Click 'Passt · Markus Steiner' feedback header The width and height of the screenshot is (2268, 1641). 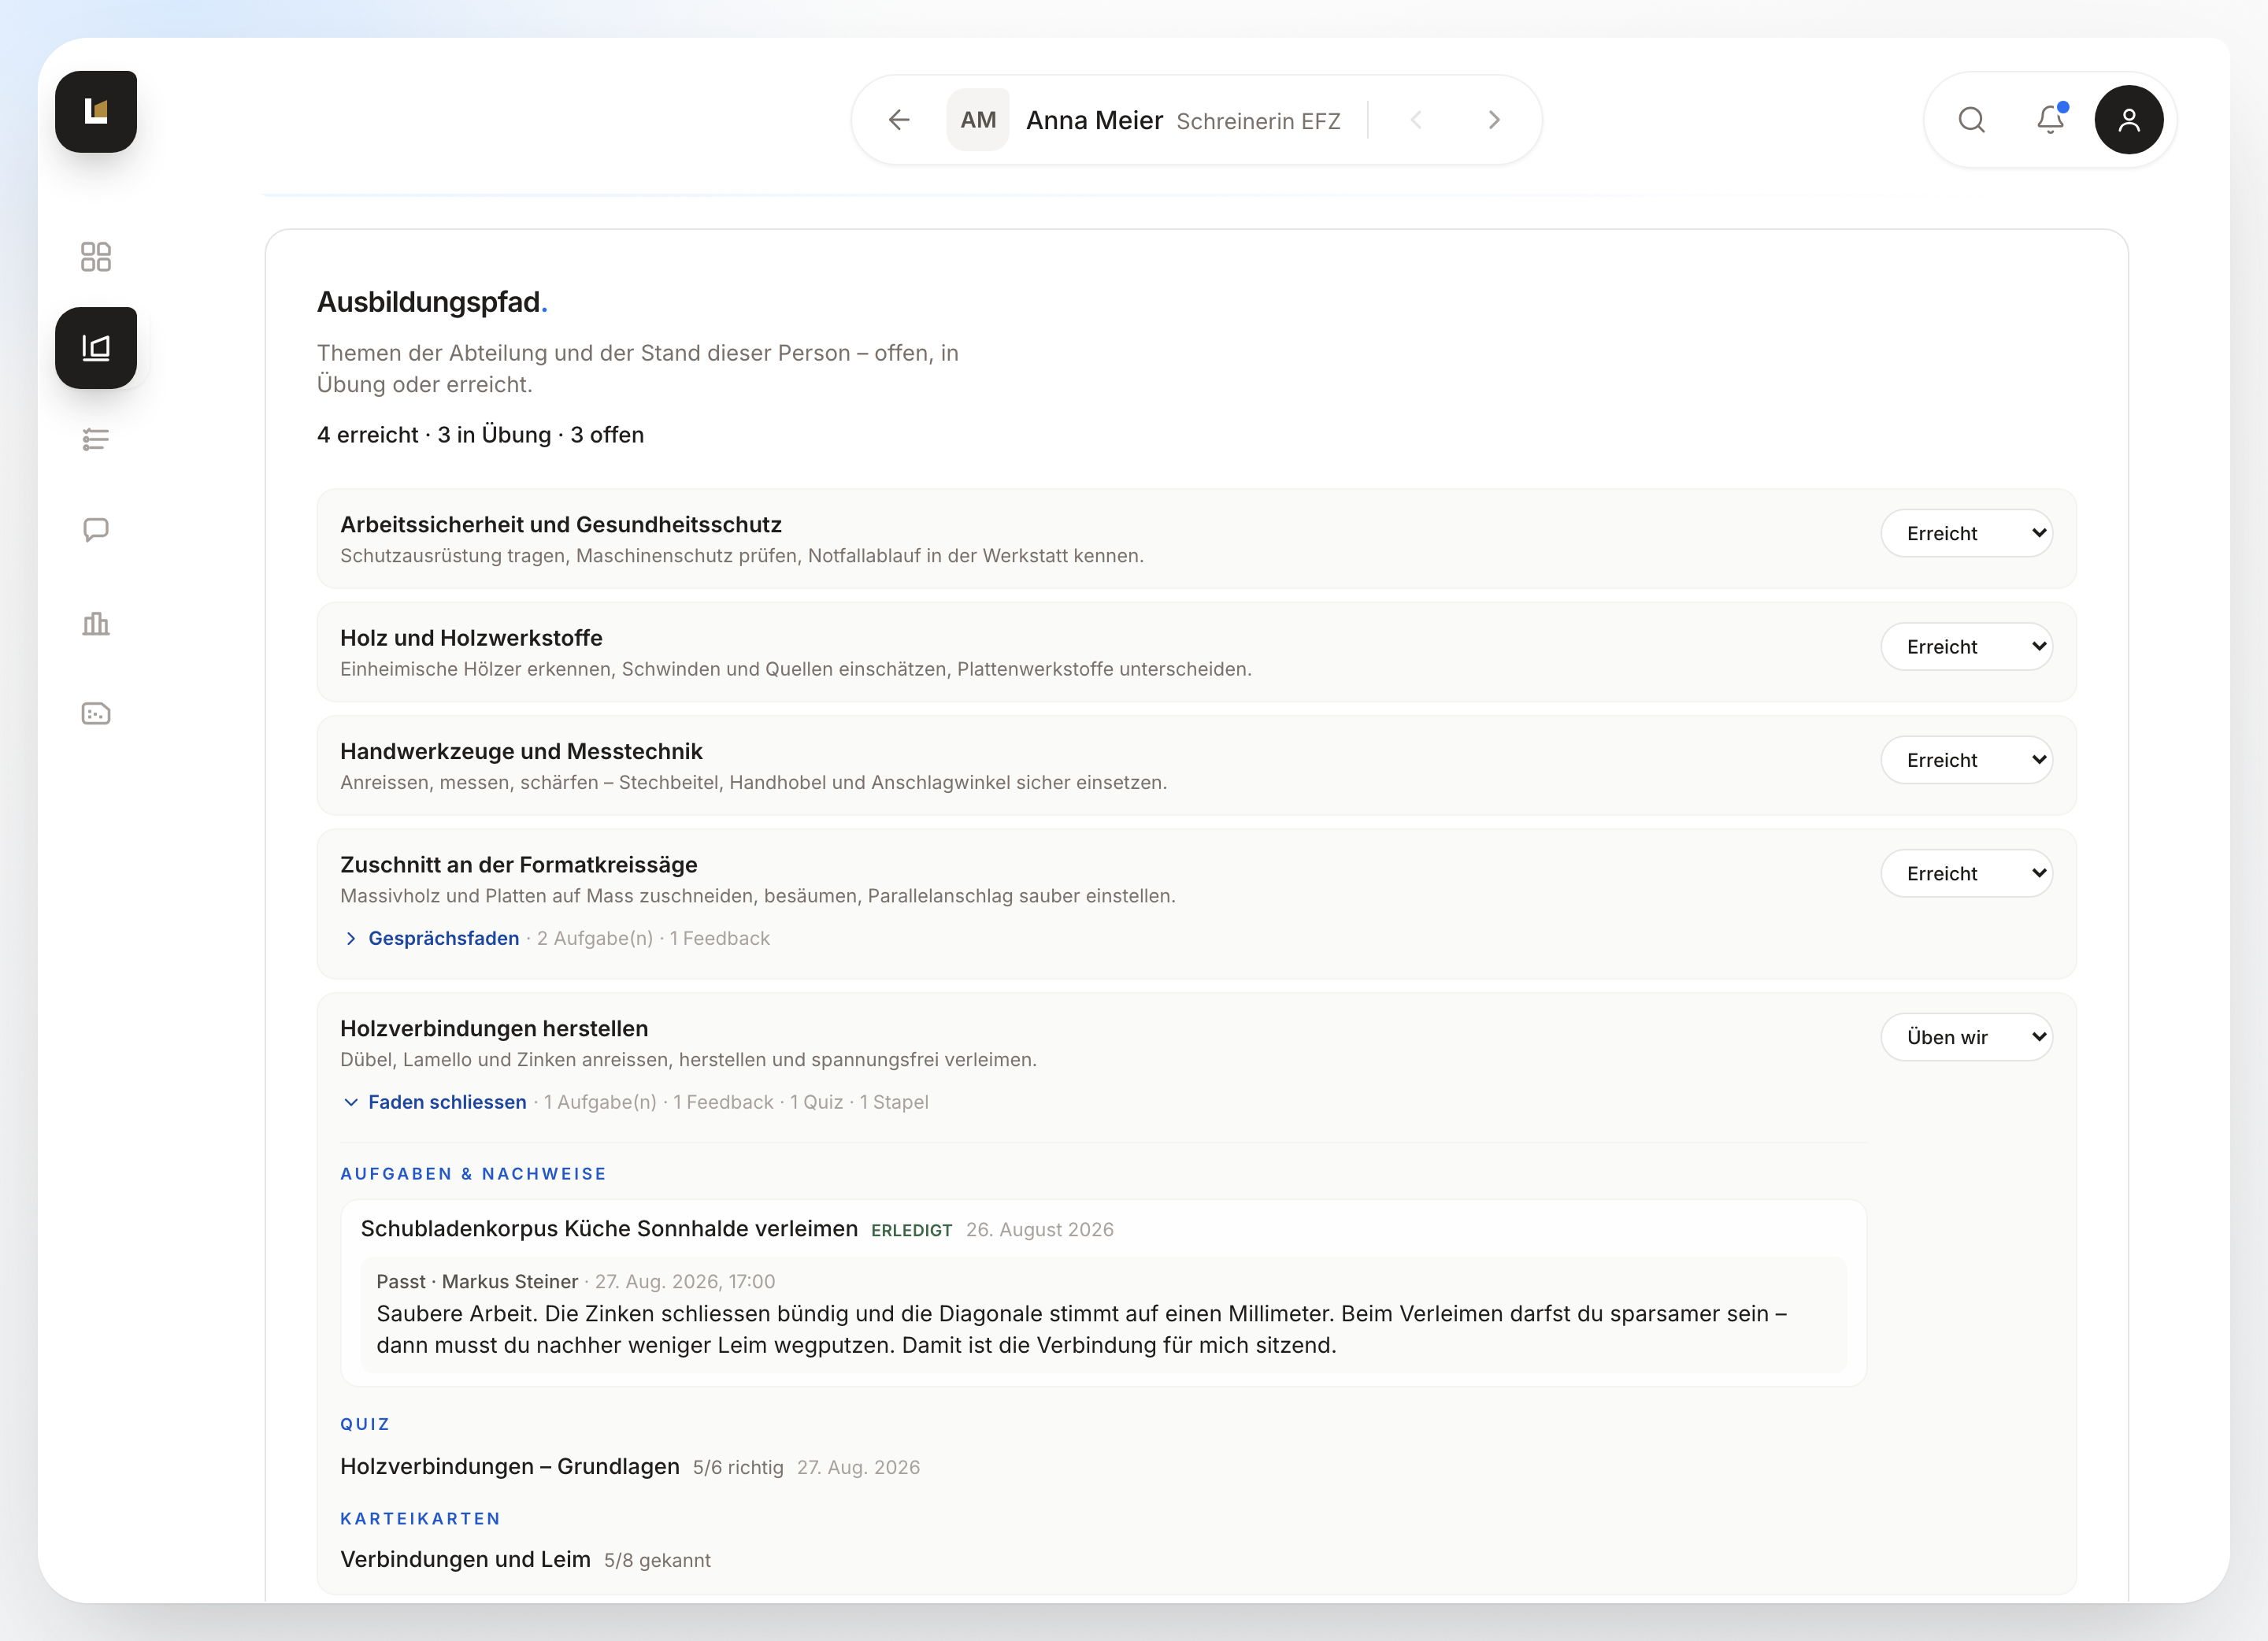point(477,1282)
